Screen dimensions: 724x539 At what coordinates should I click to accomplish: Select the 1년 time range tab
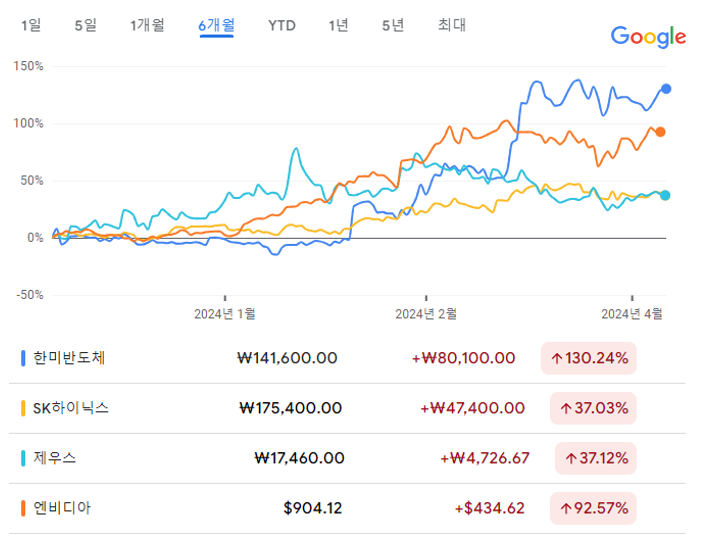coord(338,25)
